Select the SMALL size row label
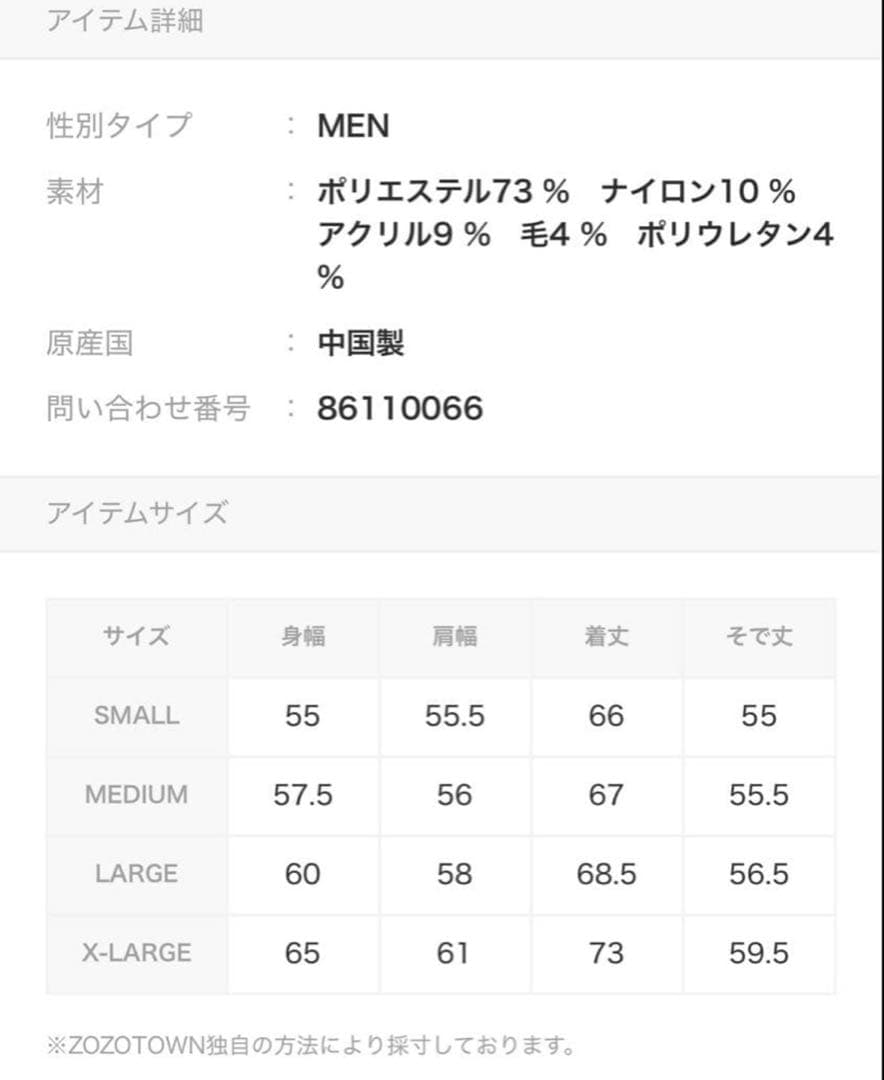 tap(137, 716)
